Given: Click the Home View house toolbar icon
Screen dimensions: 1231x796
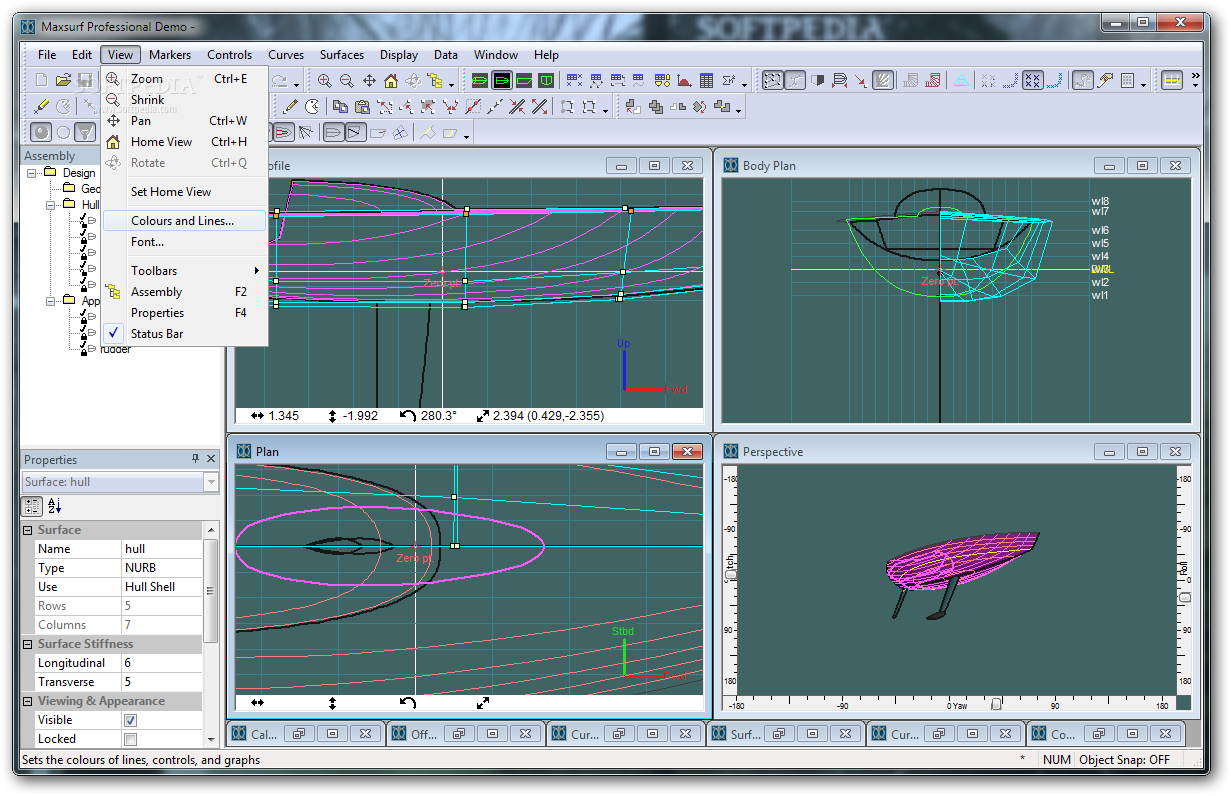Looking at the screenshot, I should 391,81.
